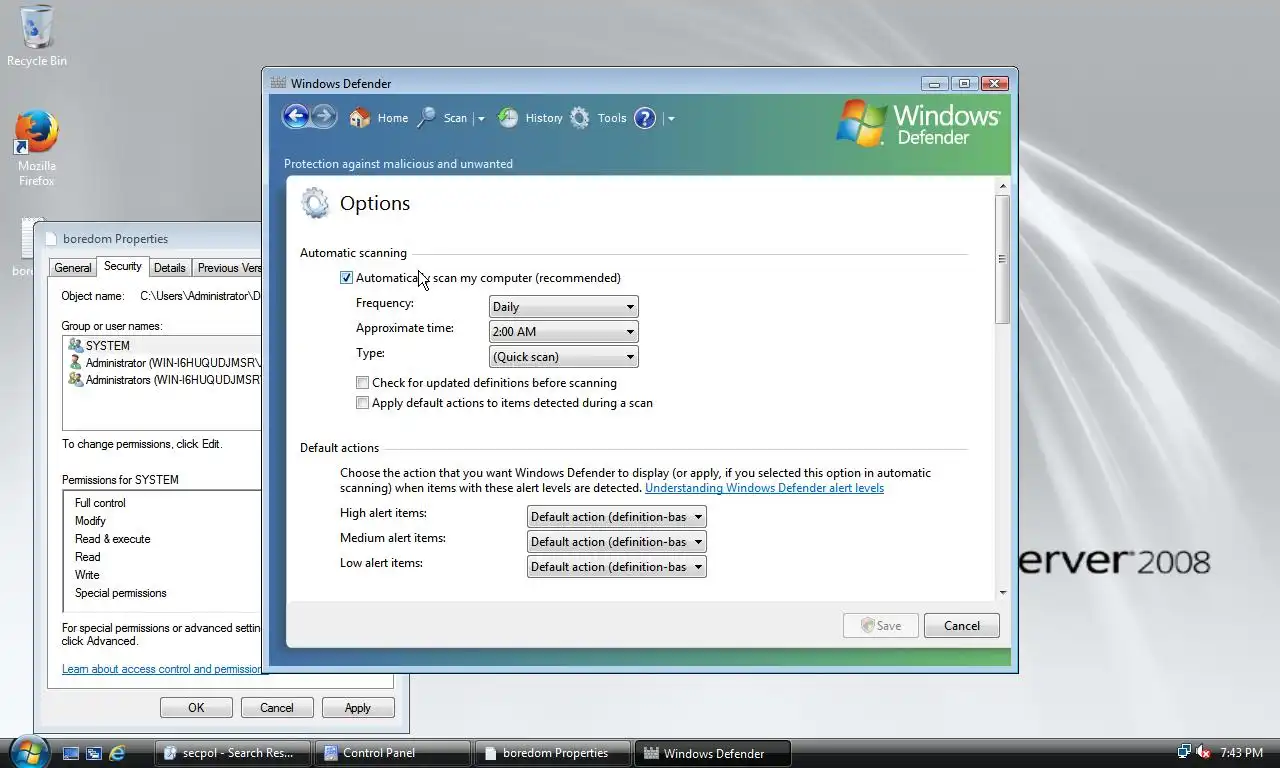Viewport: 1280px width, 768px height.
Task: Go back in Windows Defender
Action: (x=296, y=117)
